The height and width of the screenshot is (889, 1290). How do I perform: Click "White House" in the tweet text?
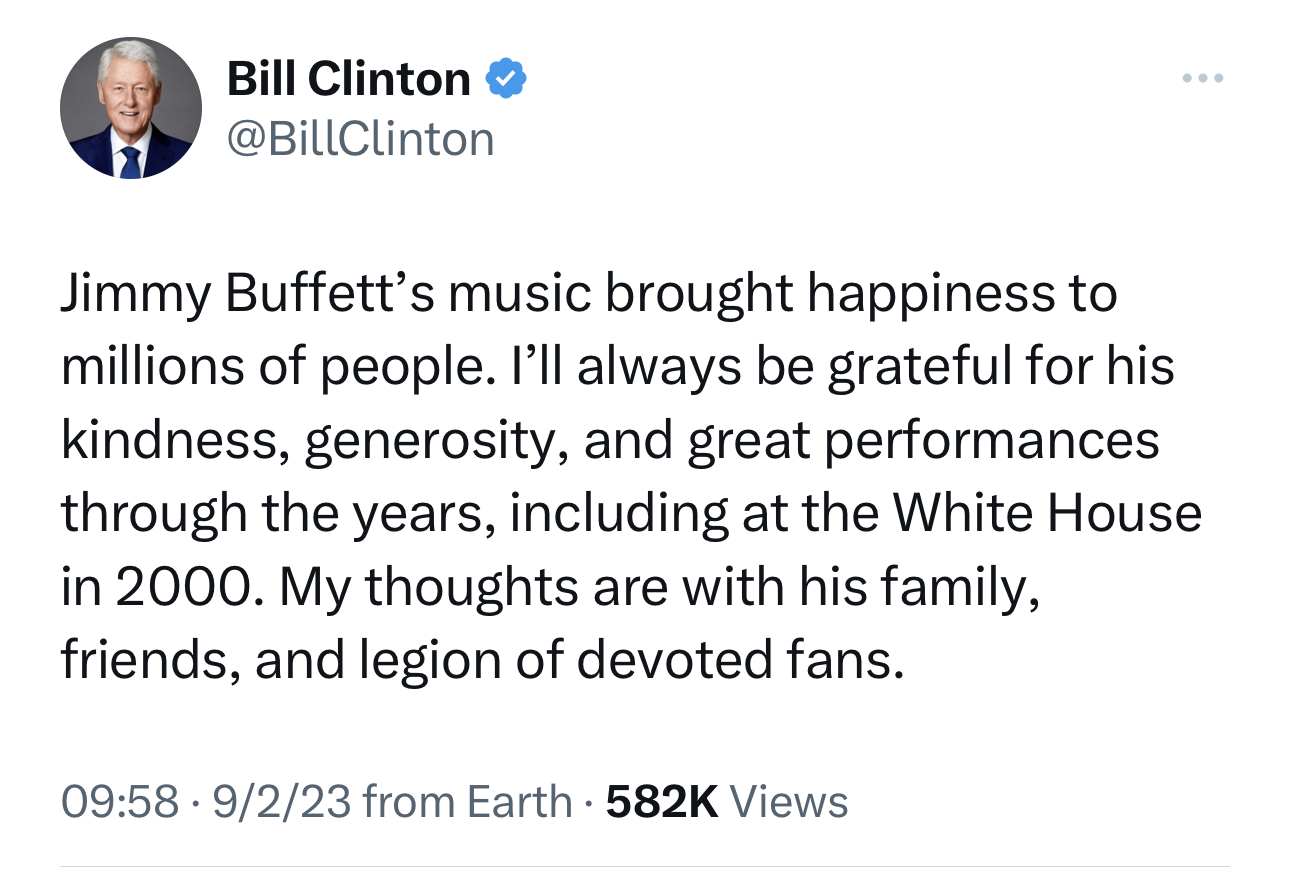(1046, 514)
